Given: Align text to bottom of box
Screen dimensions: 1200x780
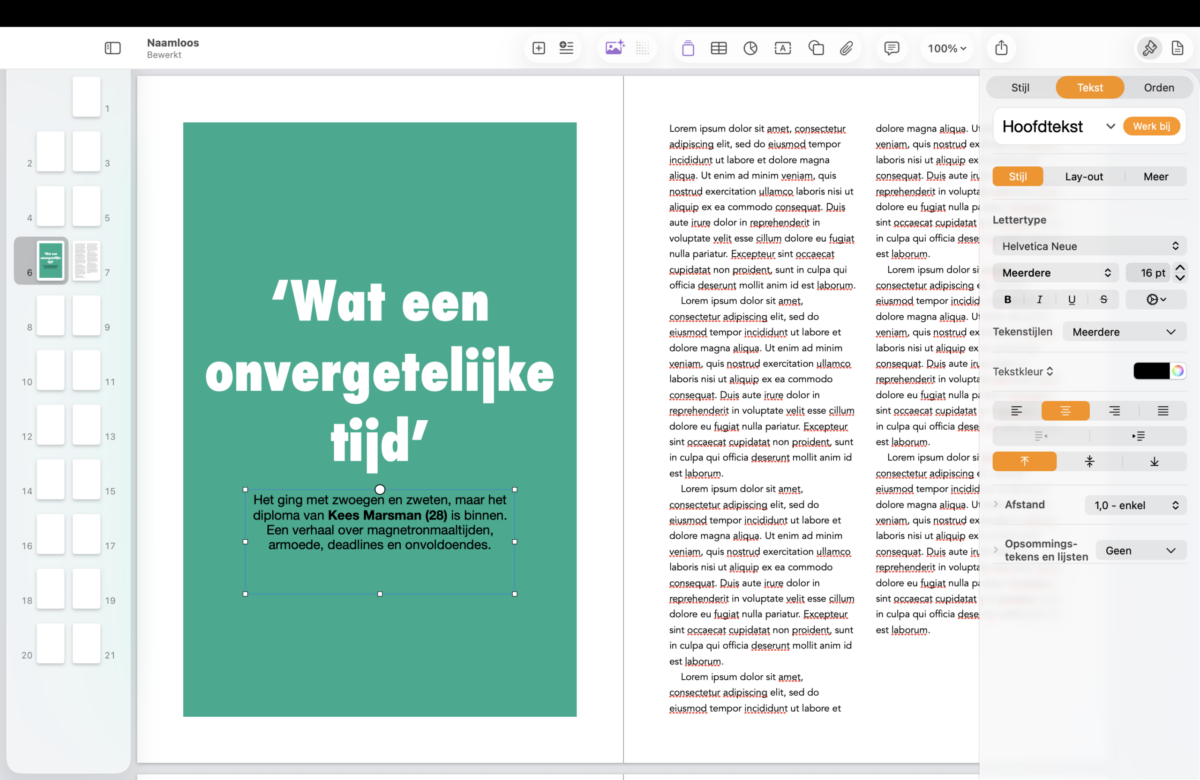Looking at the screenshot, I should (1154, 462).
